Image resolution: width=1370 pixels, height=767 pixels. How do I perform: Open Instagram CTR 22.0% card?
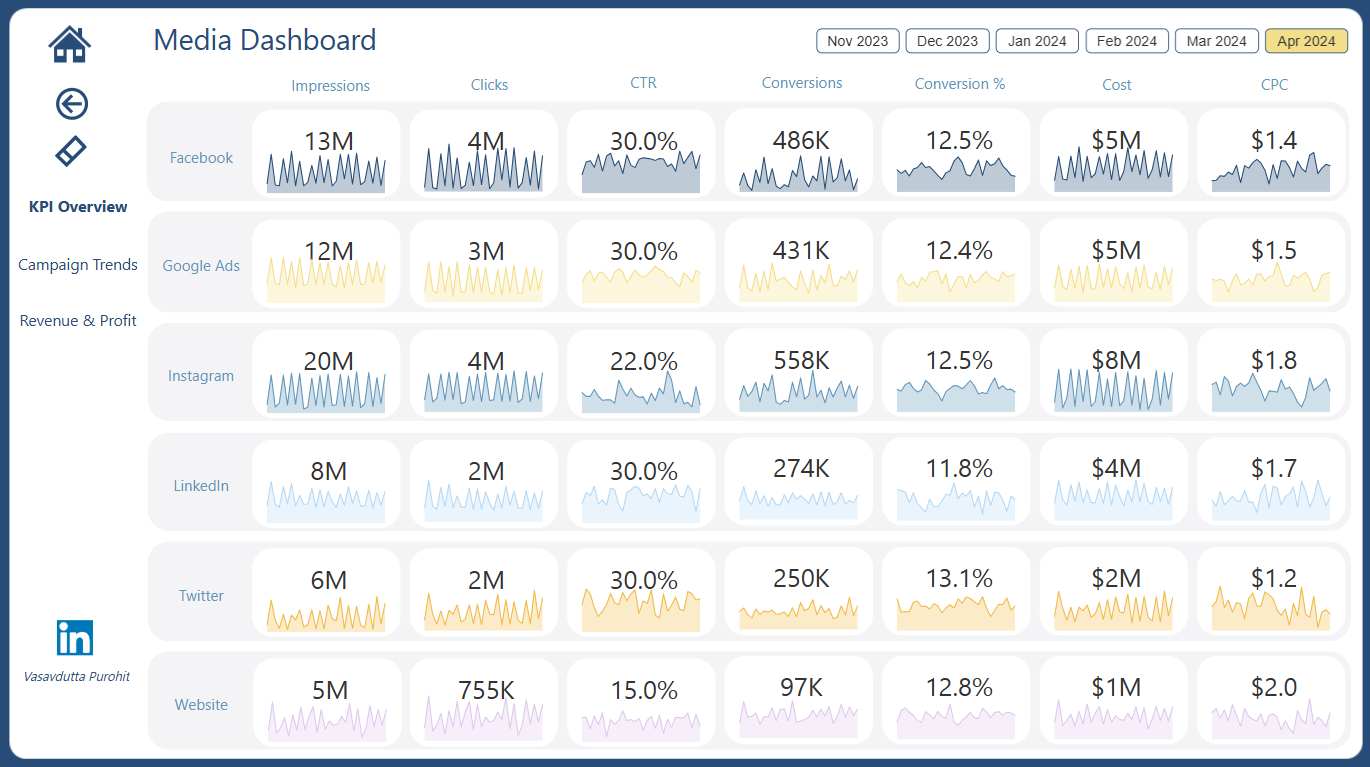click(x=641, y=375)
